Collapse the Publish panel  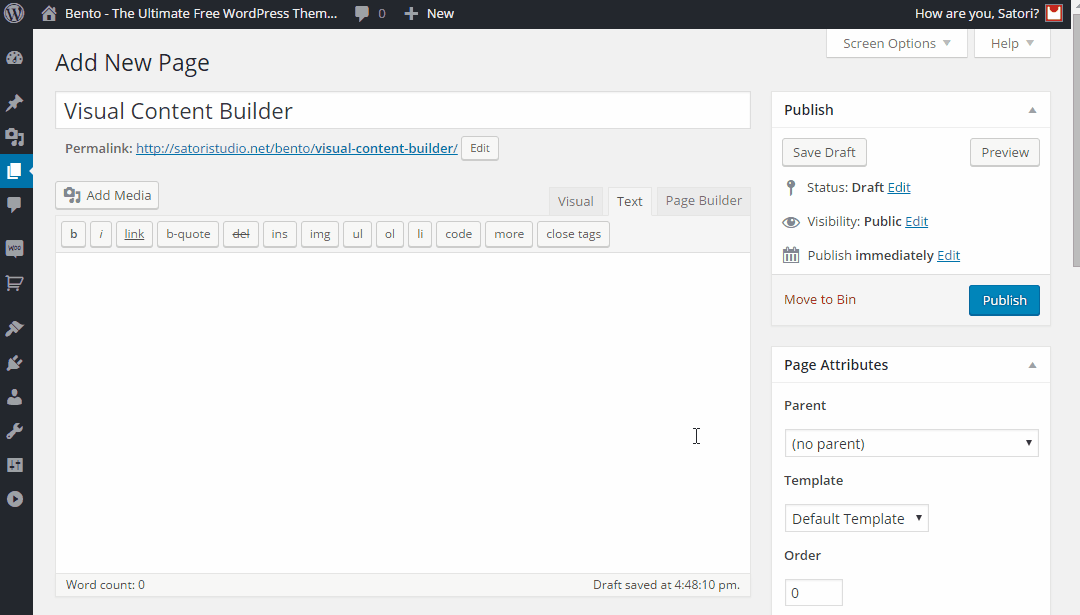(1032, 110)
